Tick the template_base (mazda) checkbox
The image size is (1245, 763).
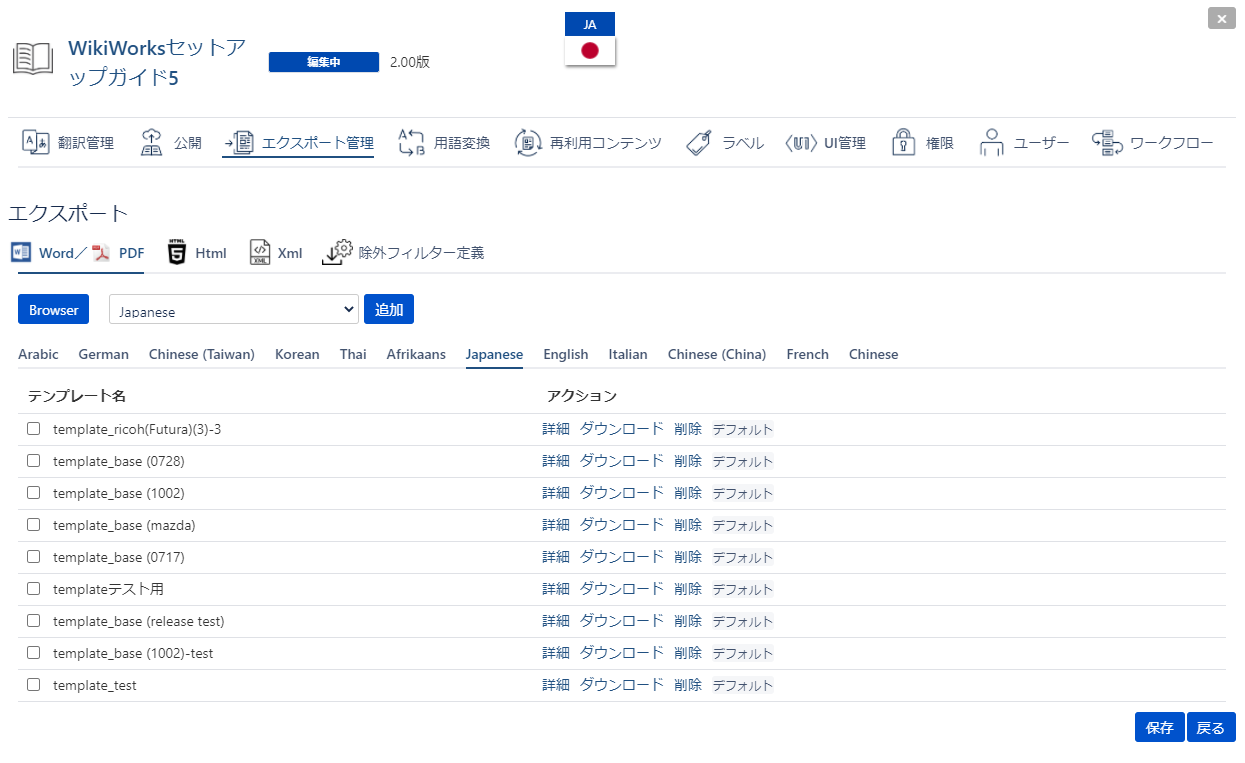[34, 525]
